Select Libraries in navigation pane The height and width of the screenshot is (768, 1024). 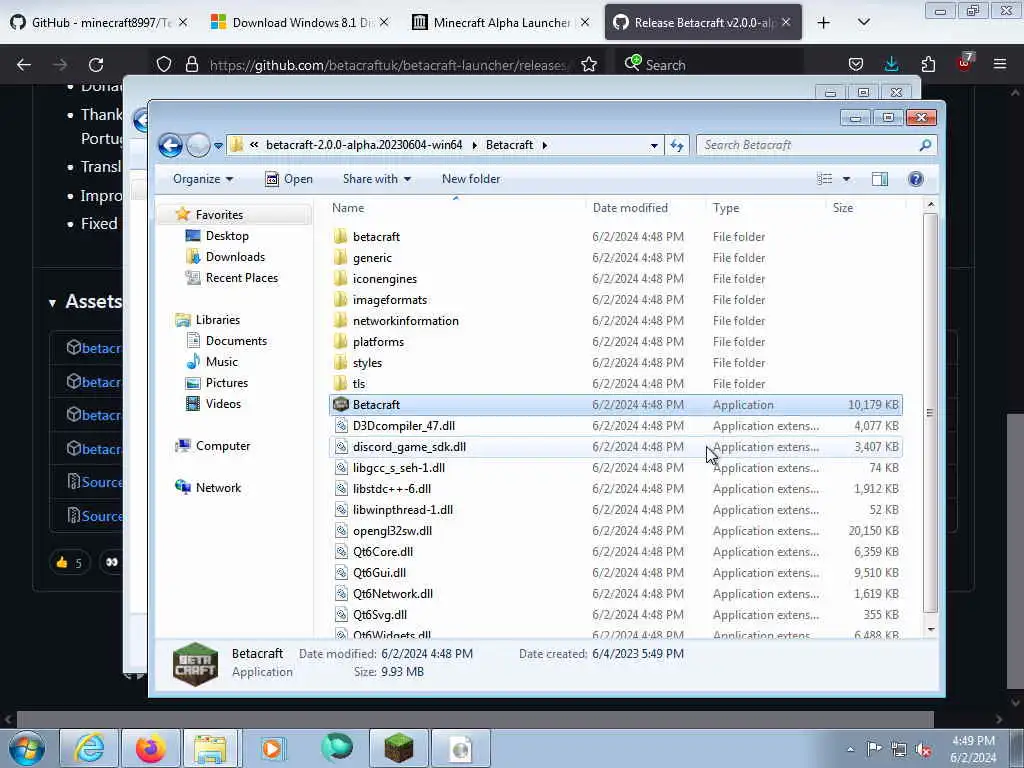[x=217, y=320]
